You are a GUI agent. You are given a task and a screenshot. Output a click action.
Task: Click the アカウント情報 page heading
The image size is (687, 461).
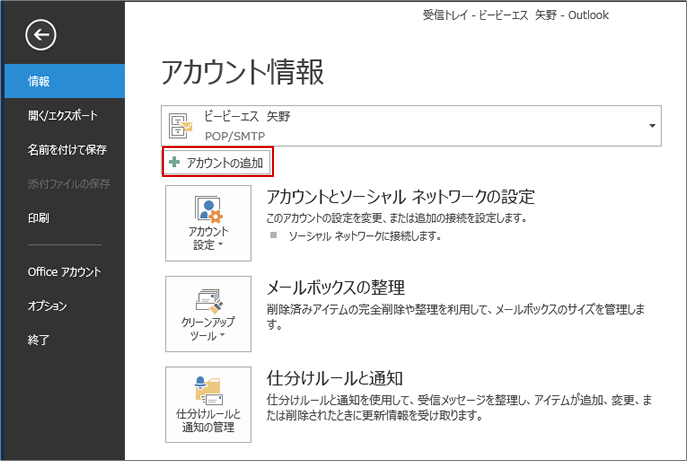243,72
